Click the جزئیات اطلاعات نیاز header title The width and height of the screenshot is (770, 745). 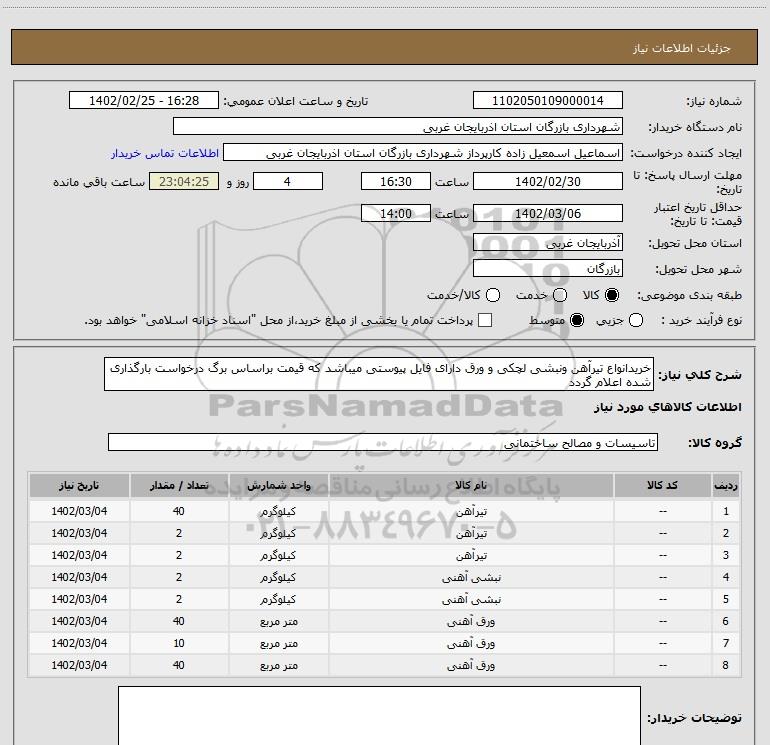pyautogui.click(x=682, y=48)
